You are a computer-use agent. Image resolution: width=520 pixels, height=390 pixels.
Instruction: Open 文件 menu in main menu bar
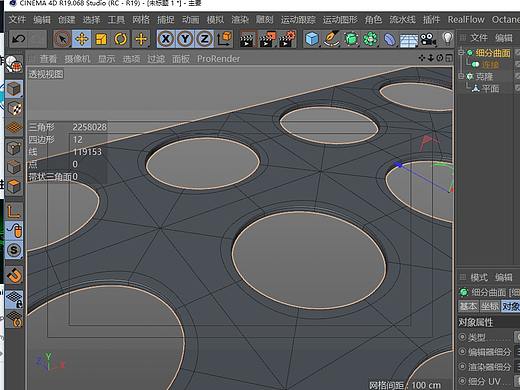point(17,20)
